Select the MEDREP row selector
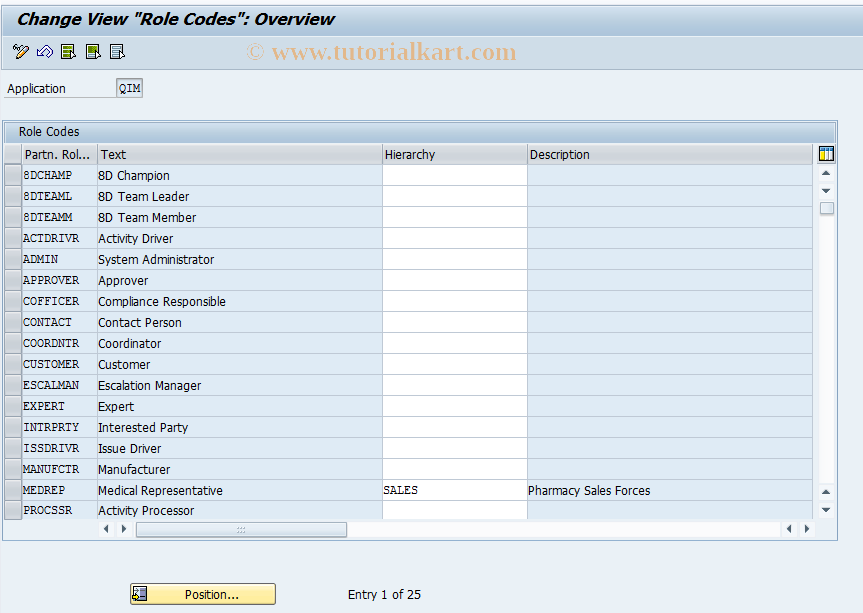The height and width of the screenshot is (613, 863). pyautogui.click(x=12, y=490)
